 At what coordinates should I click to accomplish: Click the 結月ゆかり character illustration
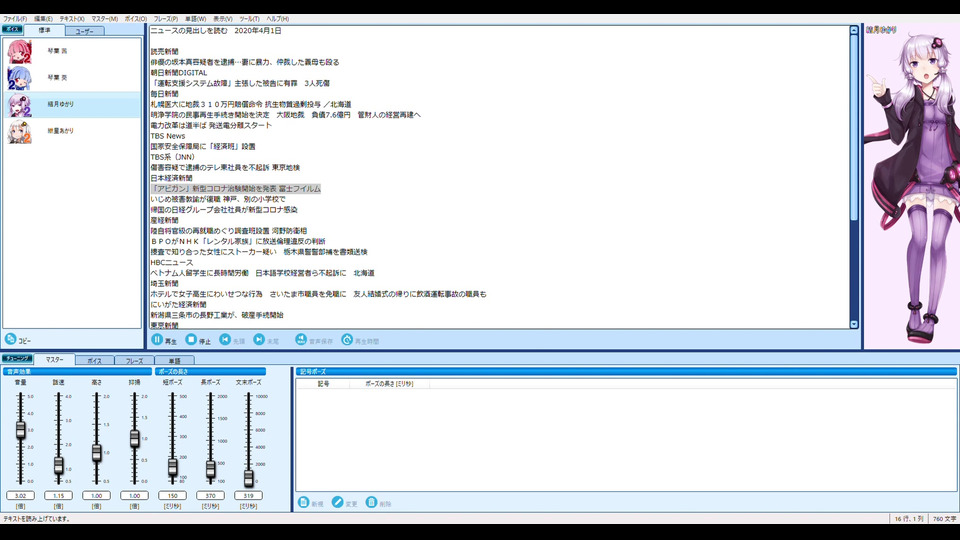point(912,187)
